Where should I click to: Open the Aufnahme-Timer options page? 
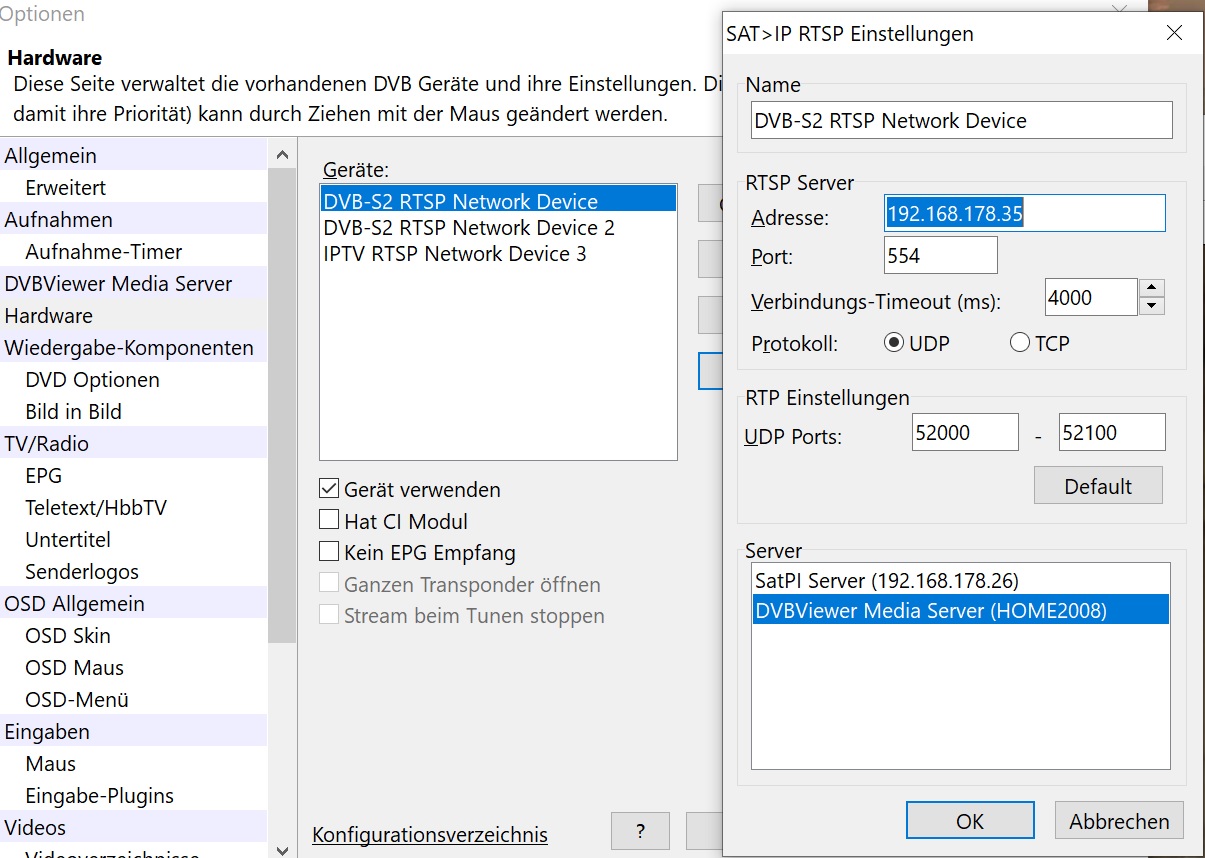(x=134, y=251)
